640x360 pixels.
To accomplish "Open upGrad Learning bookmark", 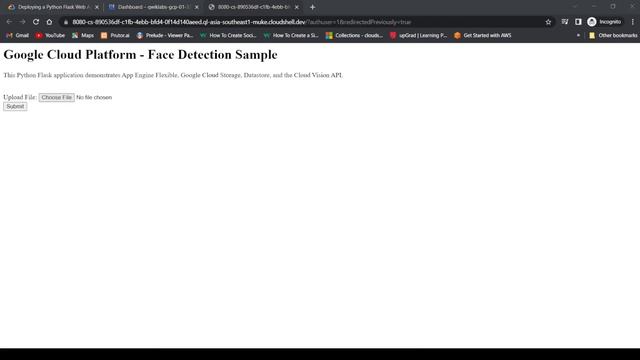I will click(x=419, y=36).
